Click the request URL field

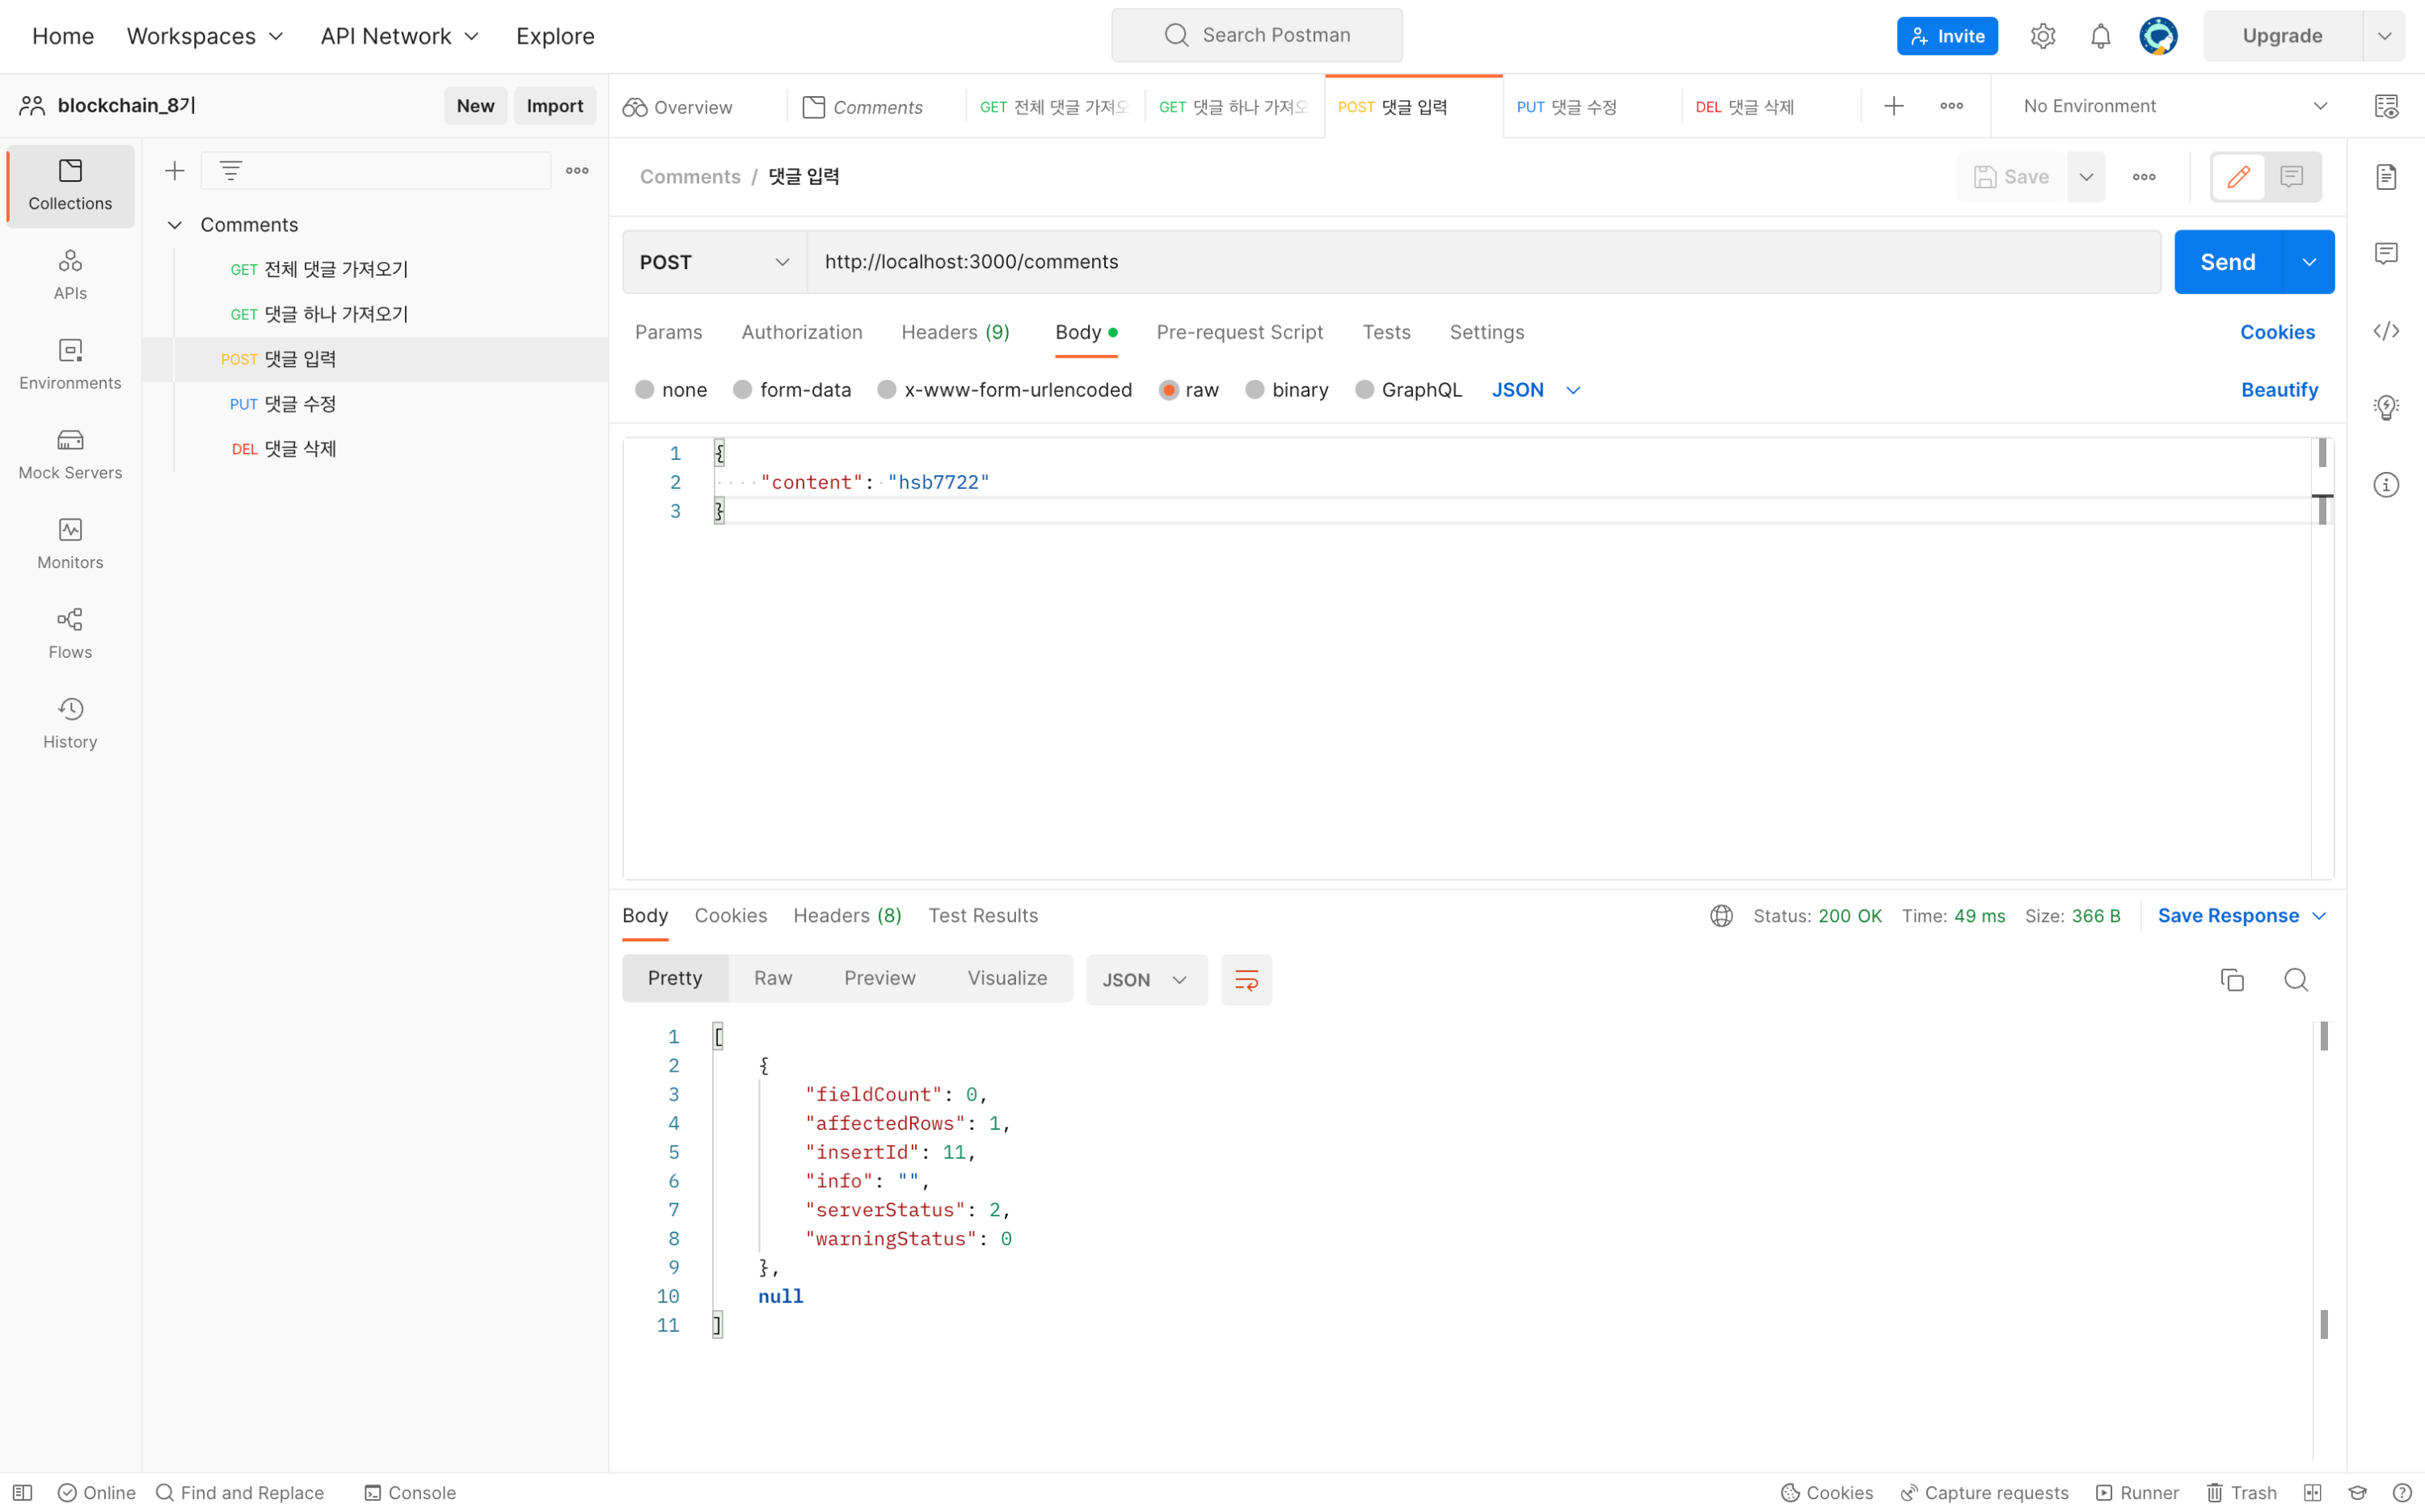click(1484, 262)
